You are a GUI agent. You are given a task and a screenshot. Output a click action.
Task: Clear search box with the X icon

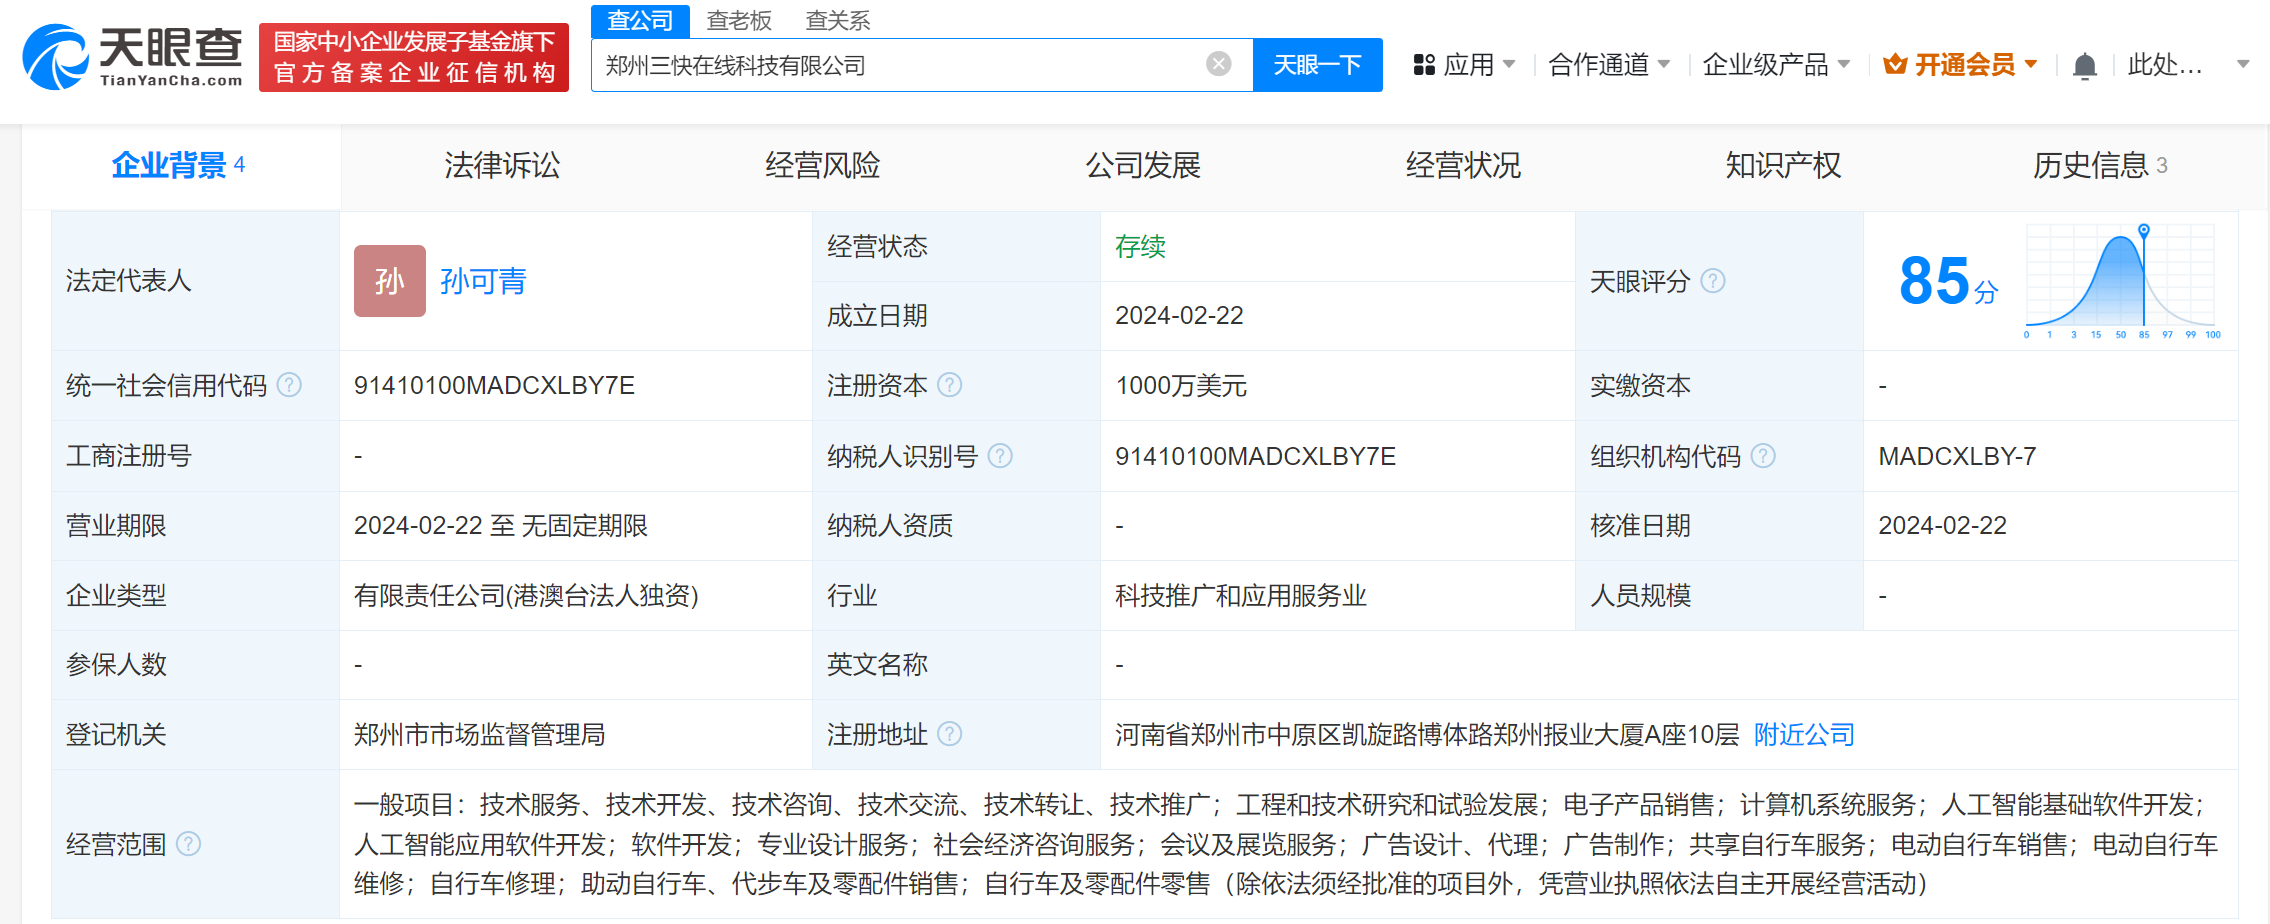click(1217, 63)
